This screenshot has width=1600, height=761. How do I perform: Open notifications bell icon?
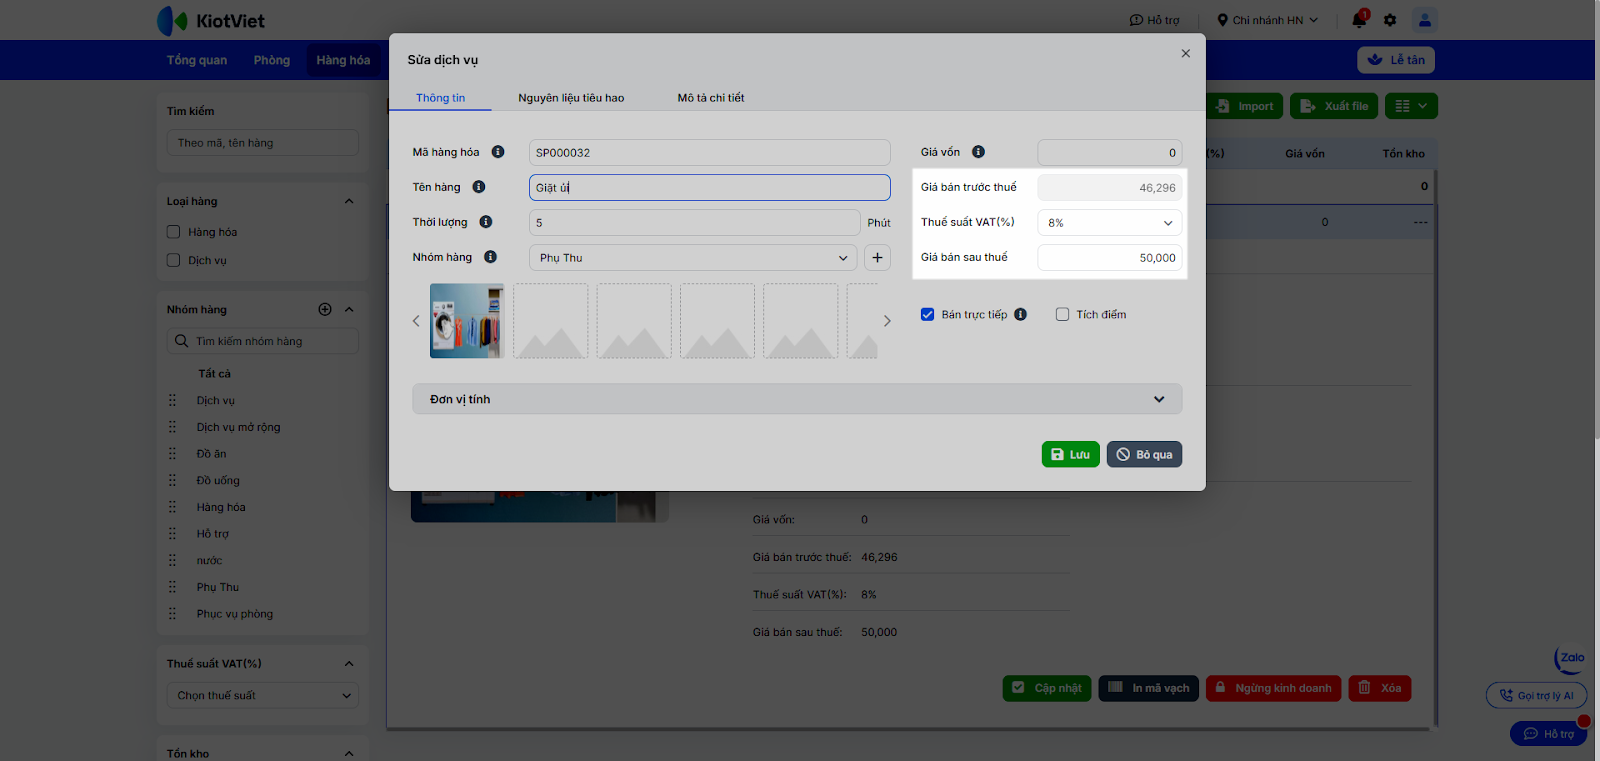[1359, 19]
